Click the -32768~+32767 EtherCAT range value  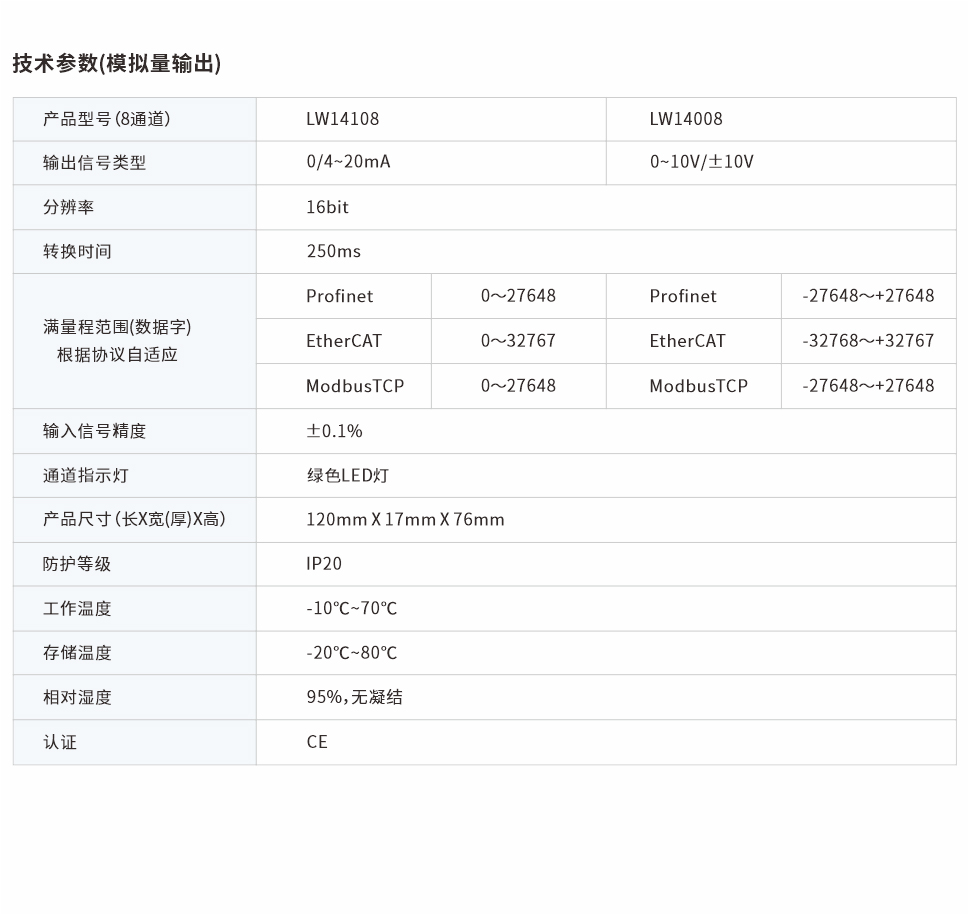(868, 341)
